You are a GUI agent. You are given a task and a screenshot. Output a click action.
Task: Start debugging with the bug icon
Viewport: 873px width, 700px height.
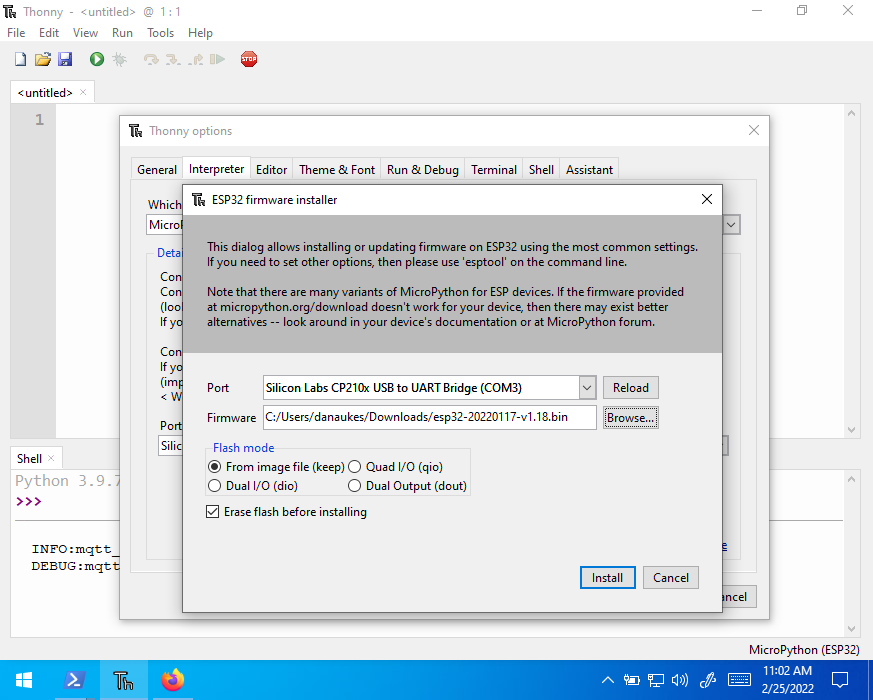119,59
